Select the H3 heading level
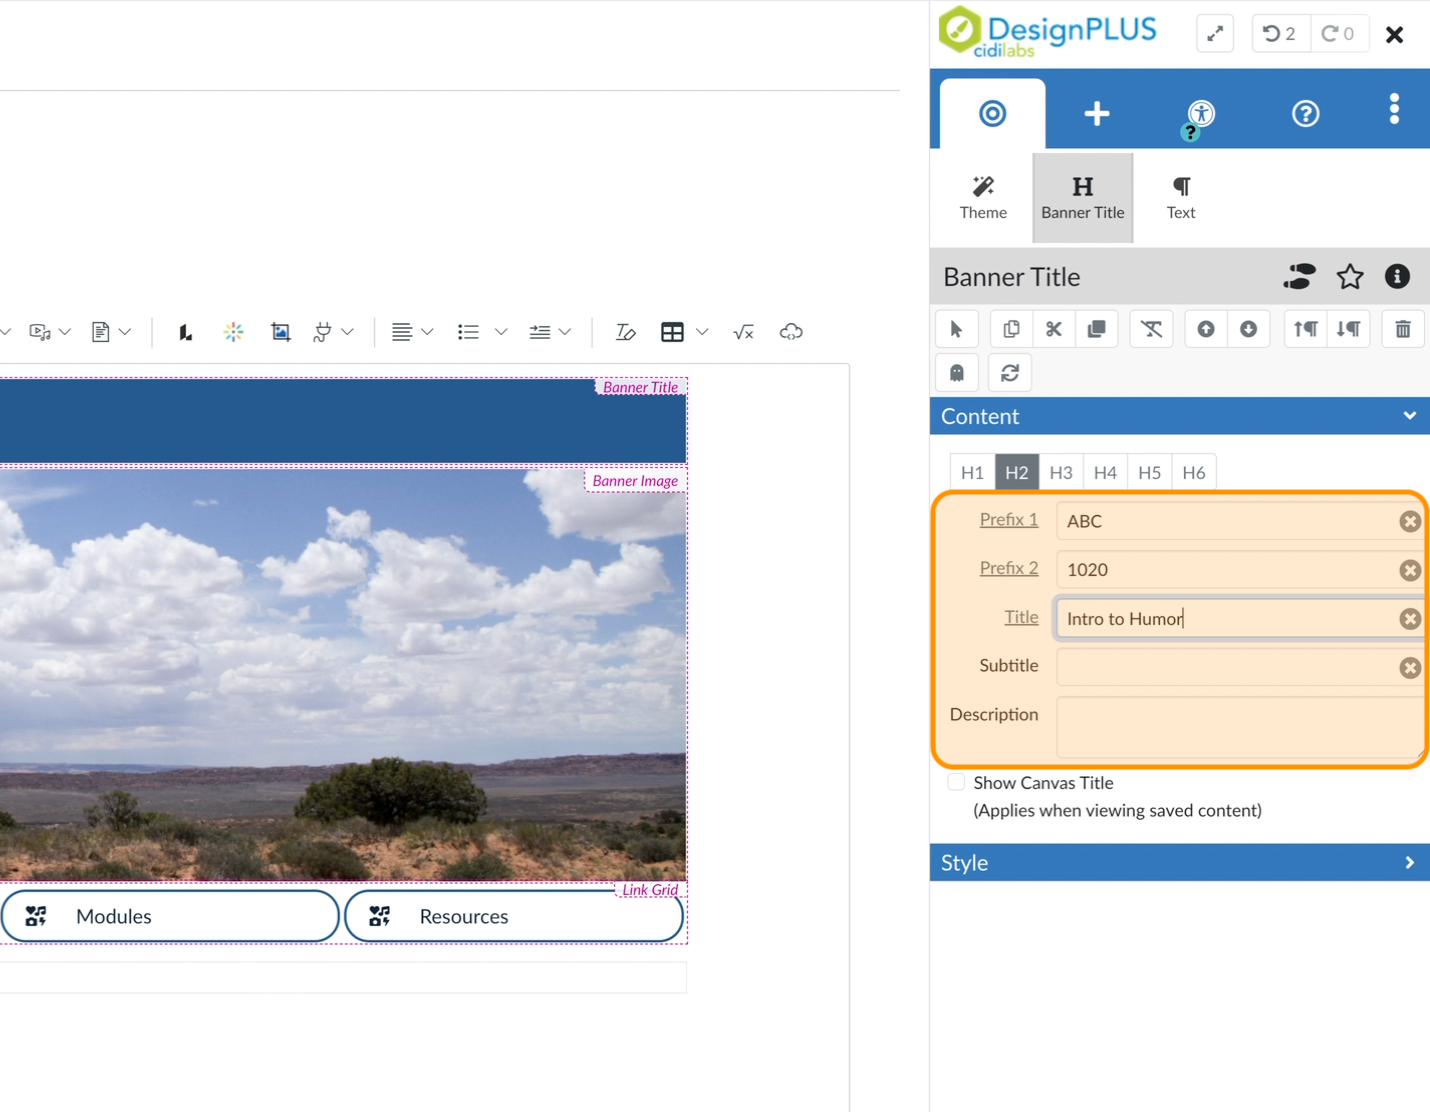The image size is (1430, 1112). (1061, 472)
